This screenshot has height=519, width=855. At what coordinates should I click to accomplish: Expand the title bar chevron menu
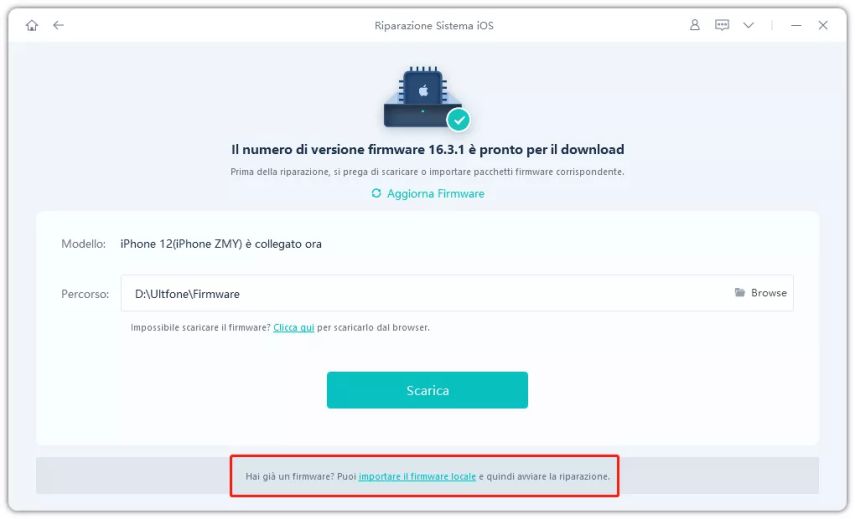749,25
